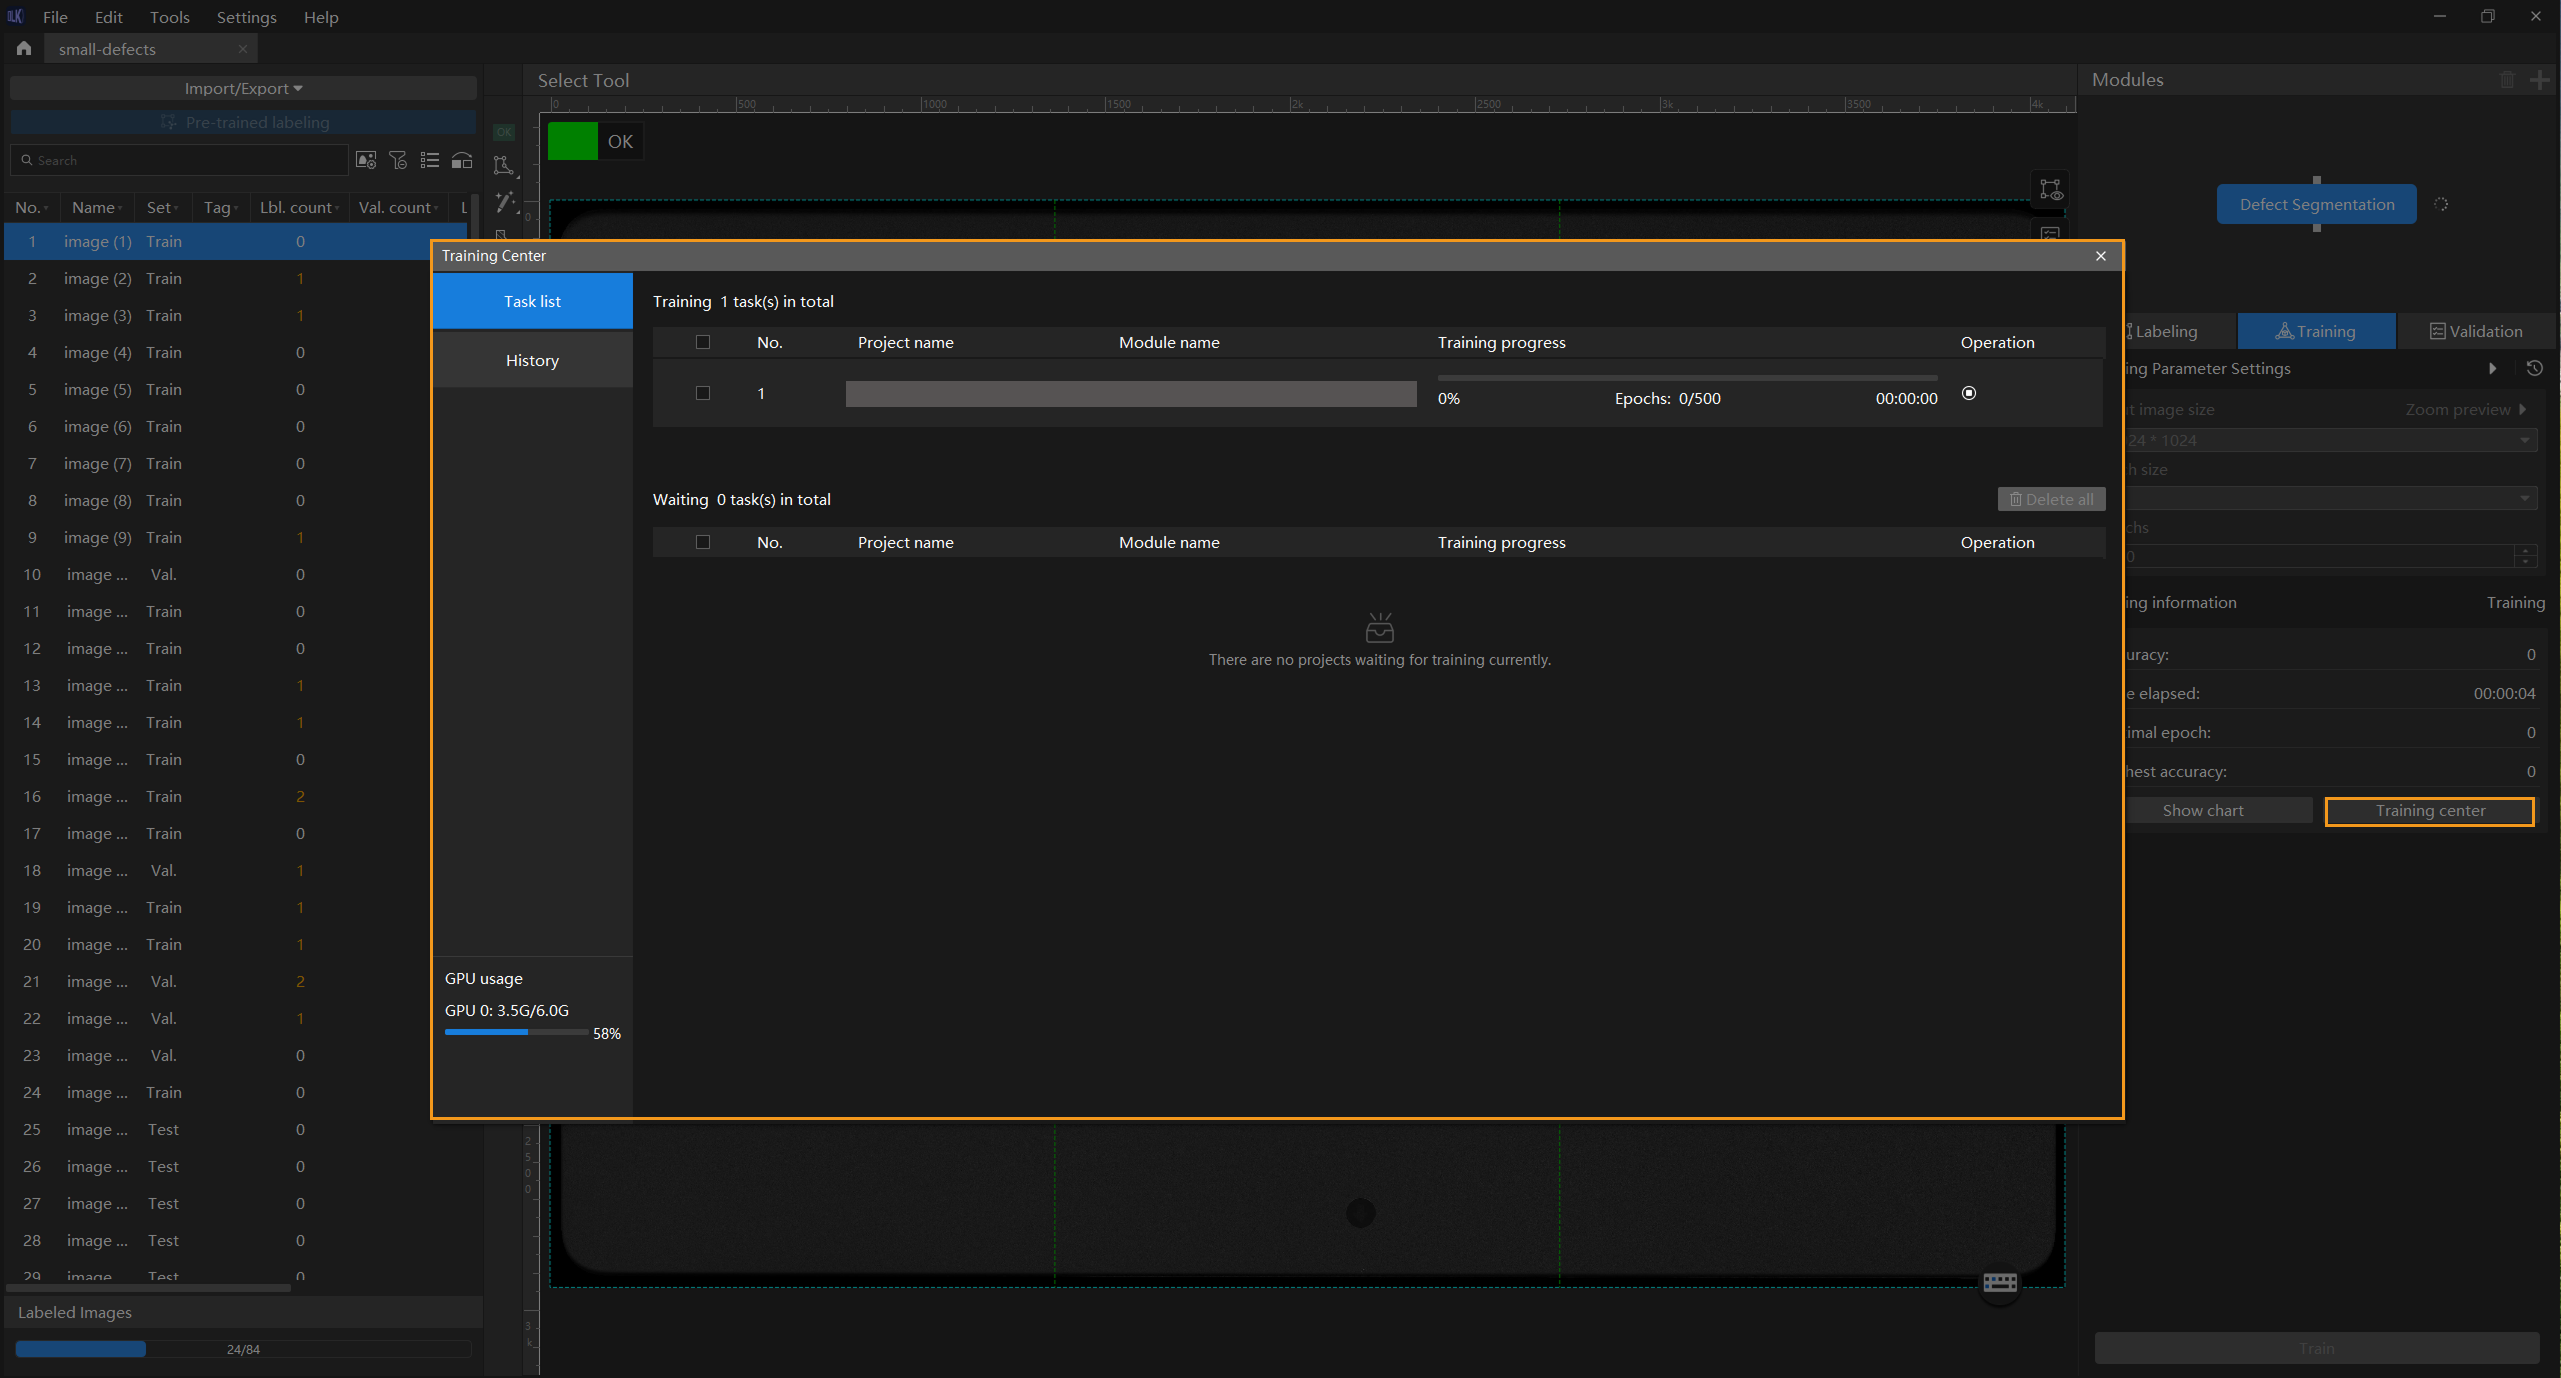Click the epochs stepper arrows

(2526, 556)
